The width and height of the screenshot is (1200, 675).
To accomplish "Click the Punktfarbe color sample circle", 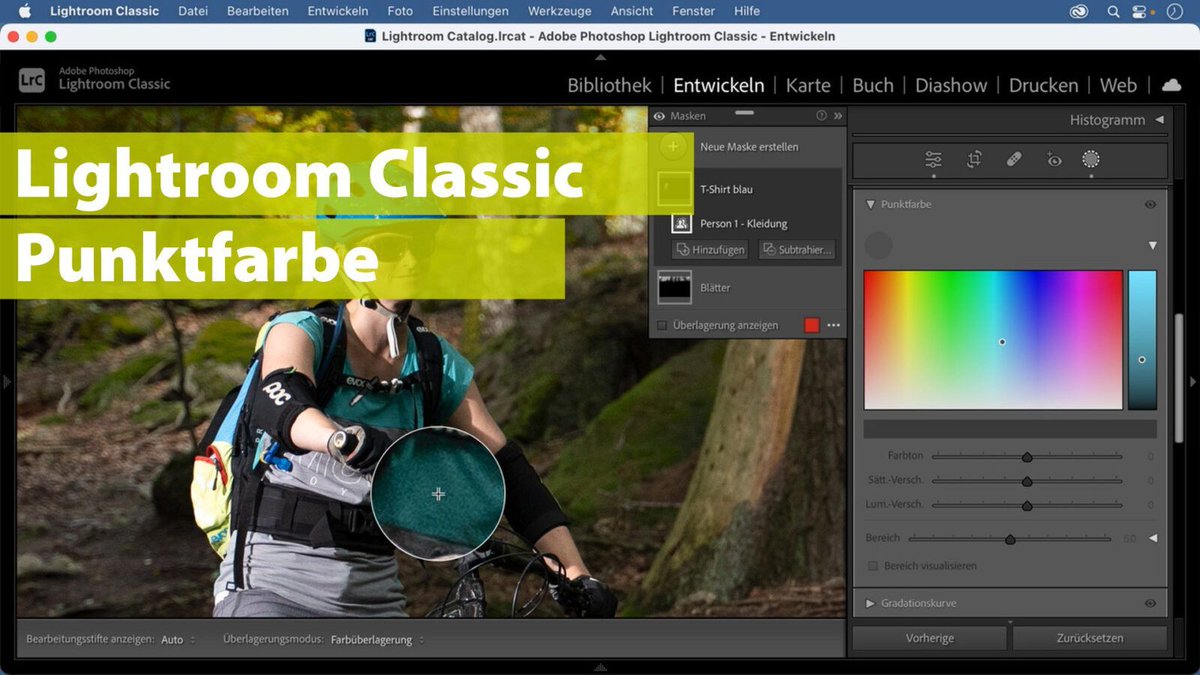I will click(x=879, y=245).
